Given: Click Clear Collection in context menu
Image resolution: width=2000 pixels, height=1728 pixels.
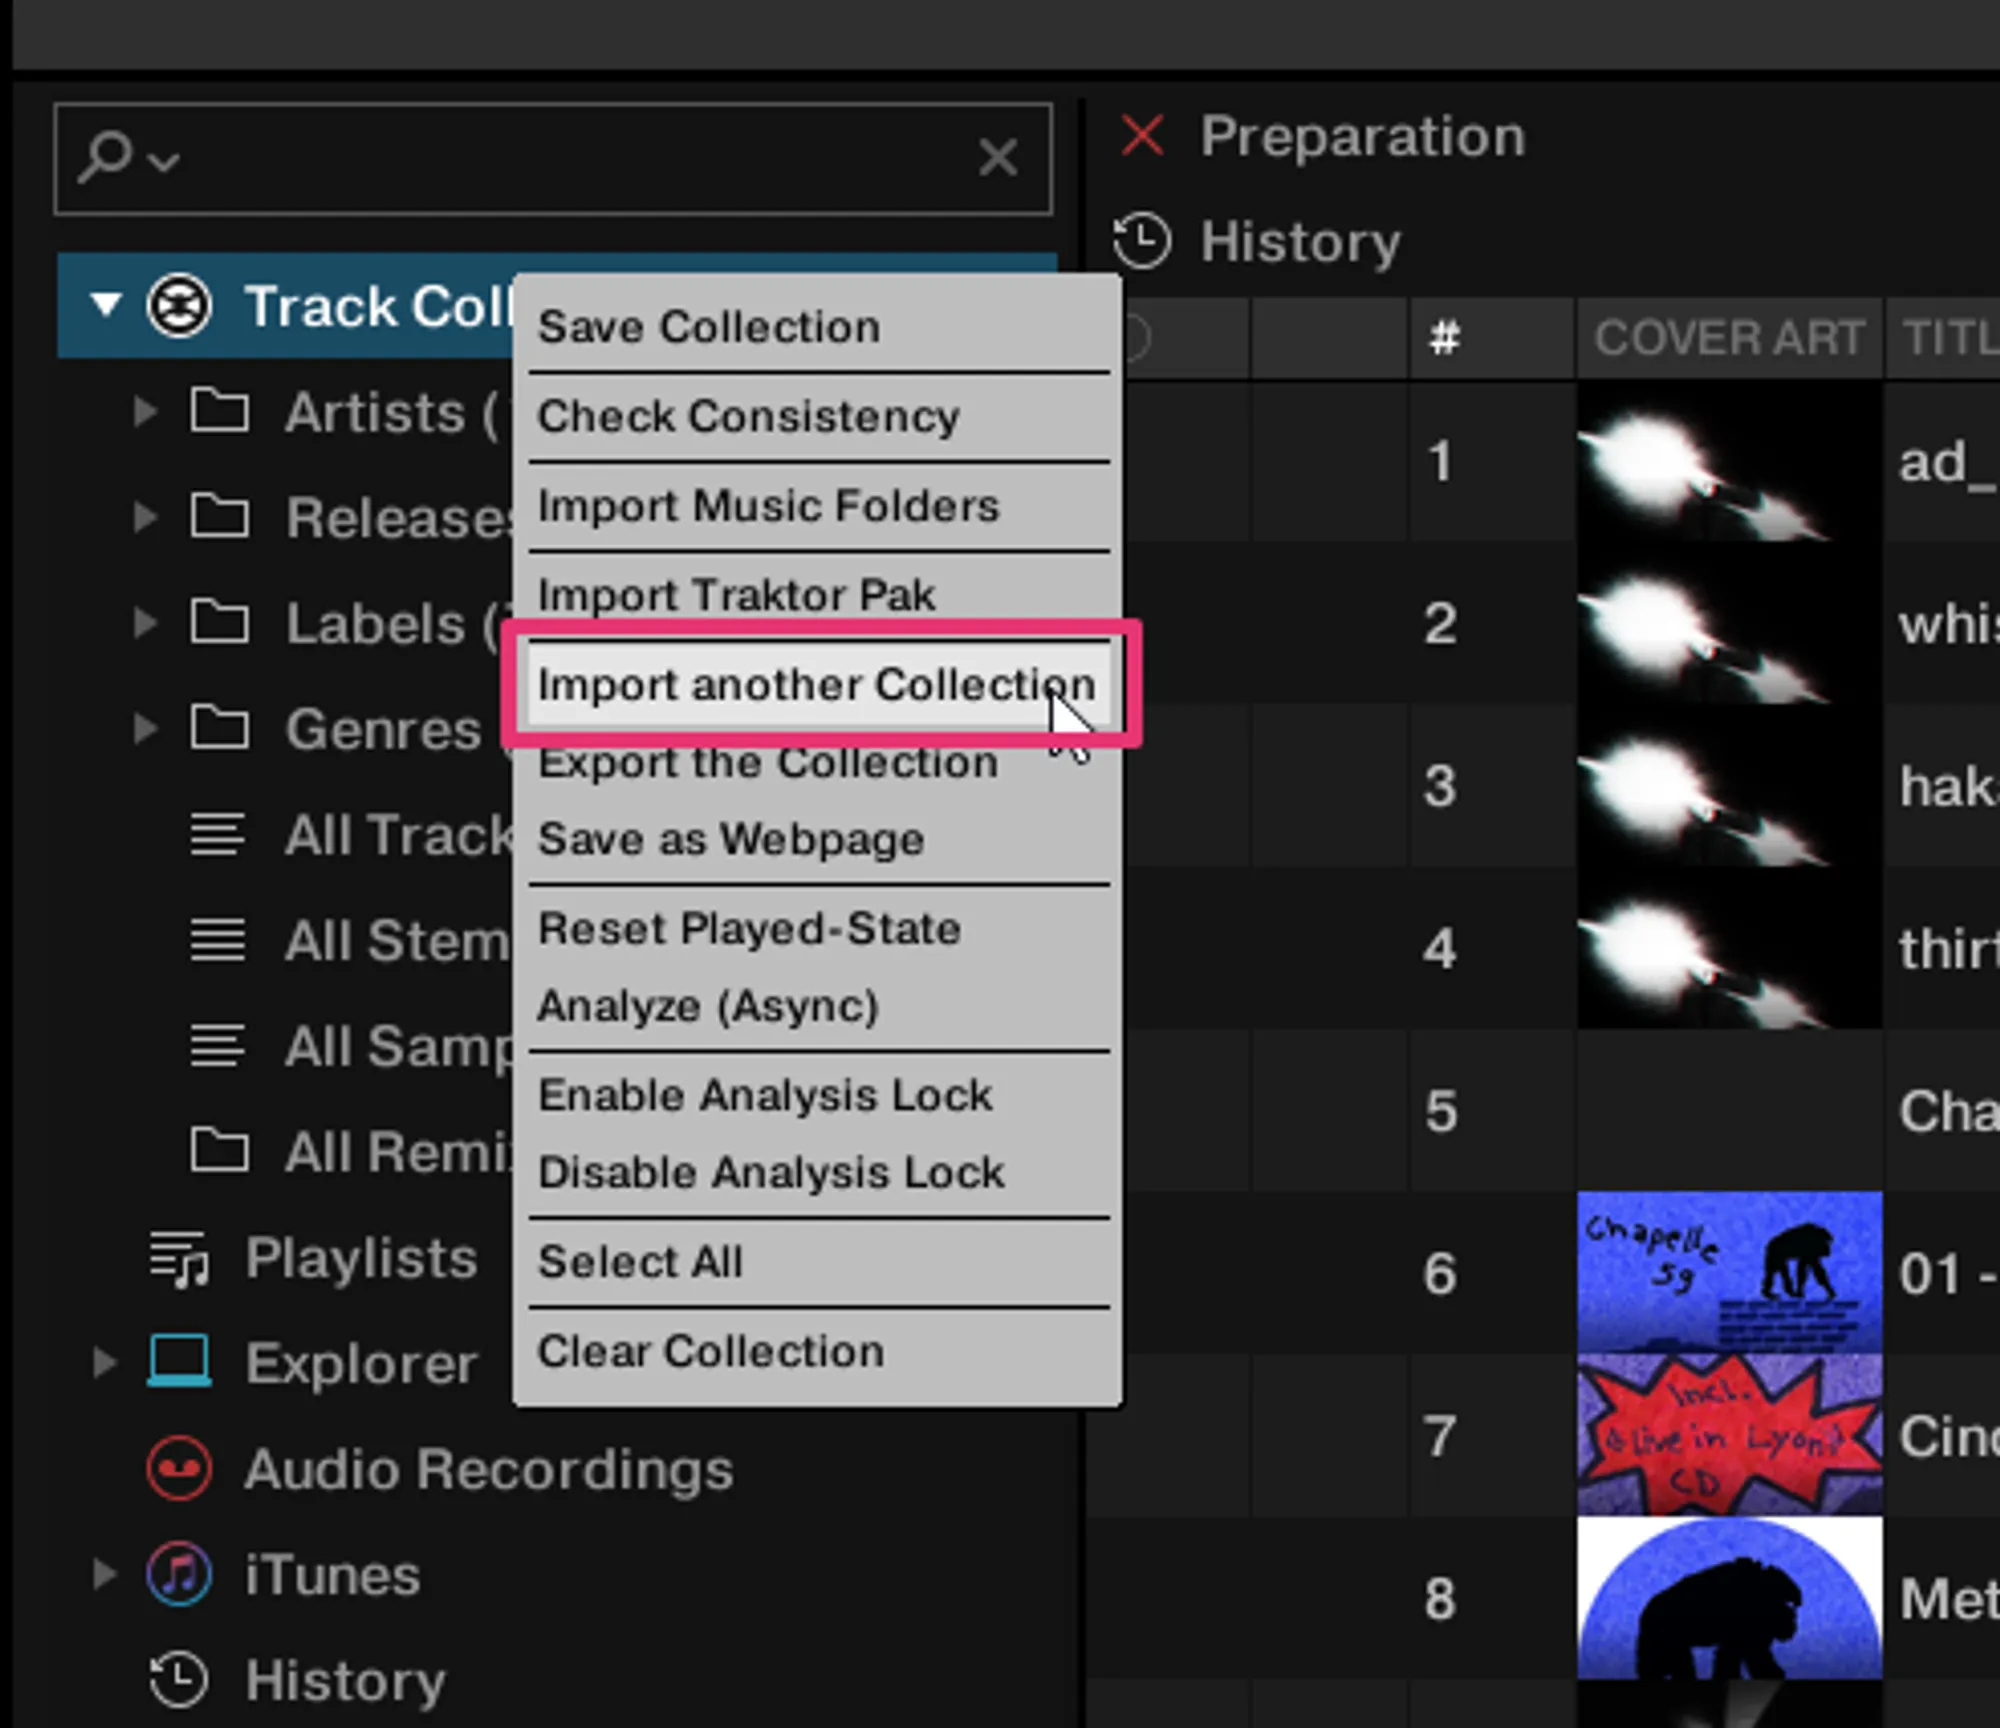Looking at the screenshot, I should 710,1352.
